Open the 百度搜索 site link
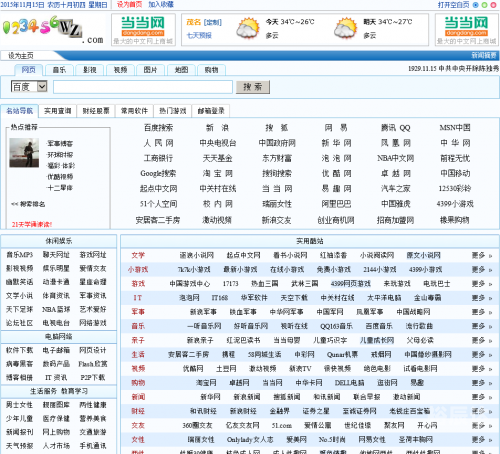Viewport: 500px width, 454px height. coord(158,128)
